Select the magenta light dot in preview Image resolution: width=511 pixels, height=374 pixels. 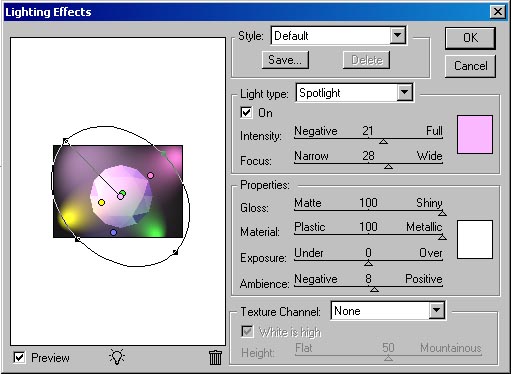(151, 175)
